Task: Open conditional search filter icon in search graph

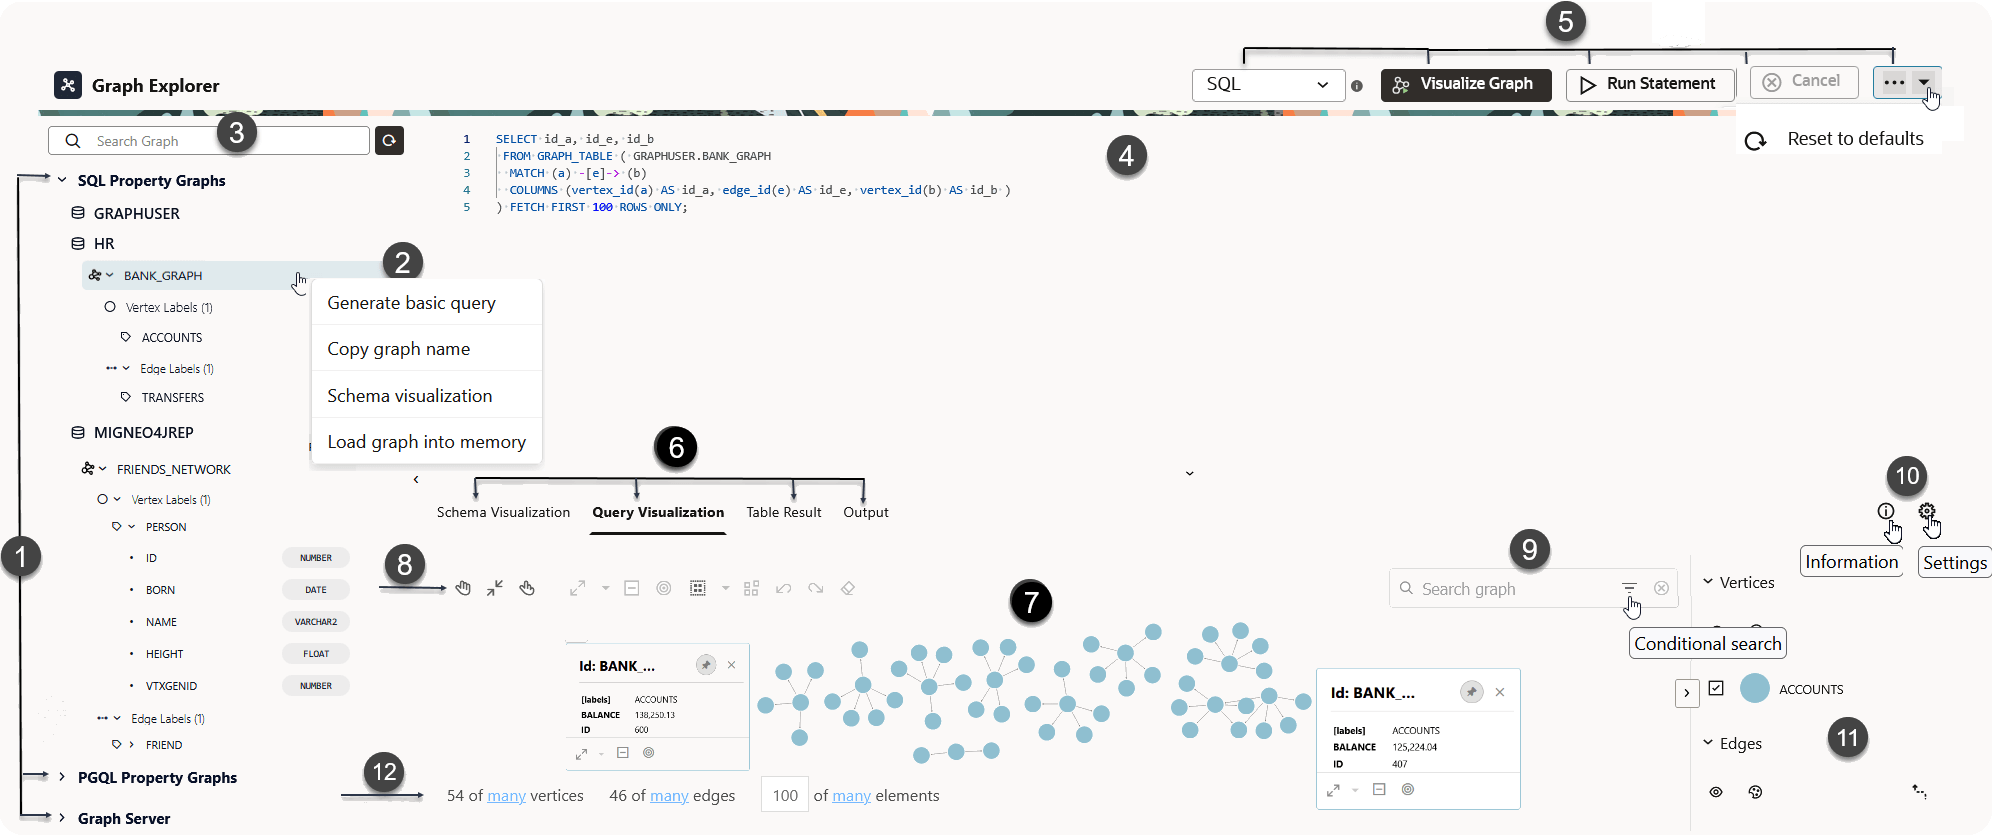Action: click(x=1629, y=588)
